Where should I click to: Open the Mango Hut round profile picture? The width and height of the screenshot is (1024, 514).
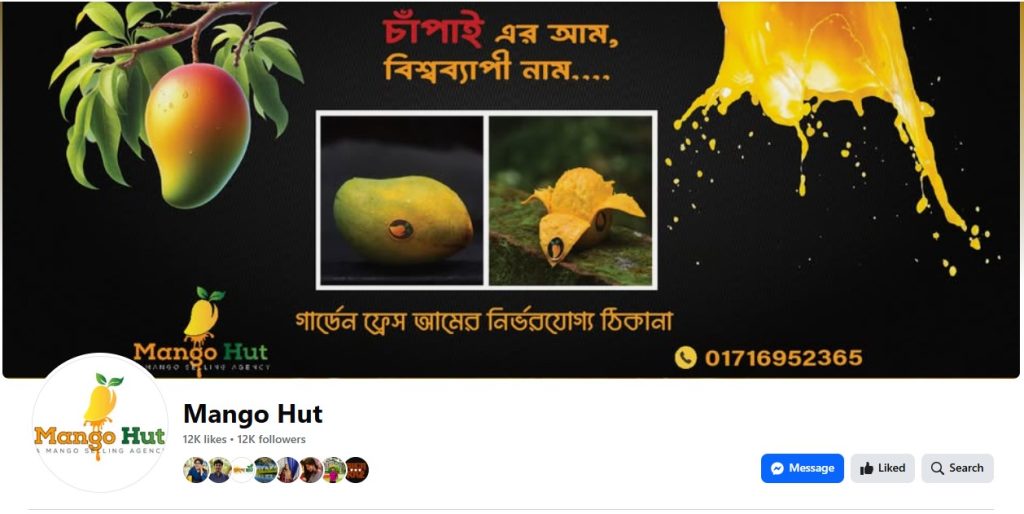(100, 423)
